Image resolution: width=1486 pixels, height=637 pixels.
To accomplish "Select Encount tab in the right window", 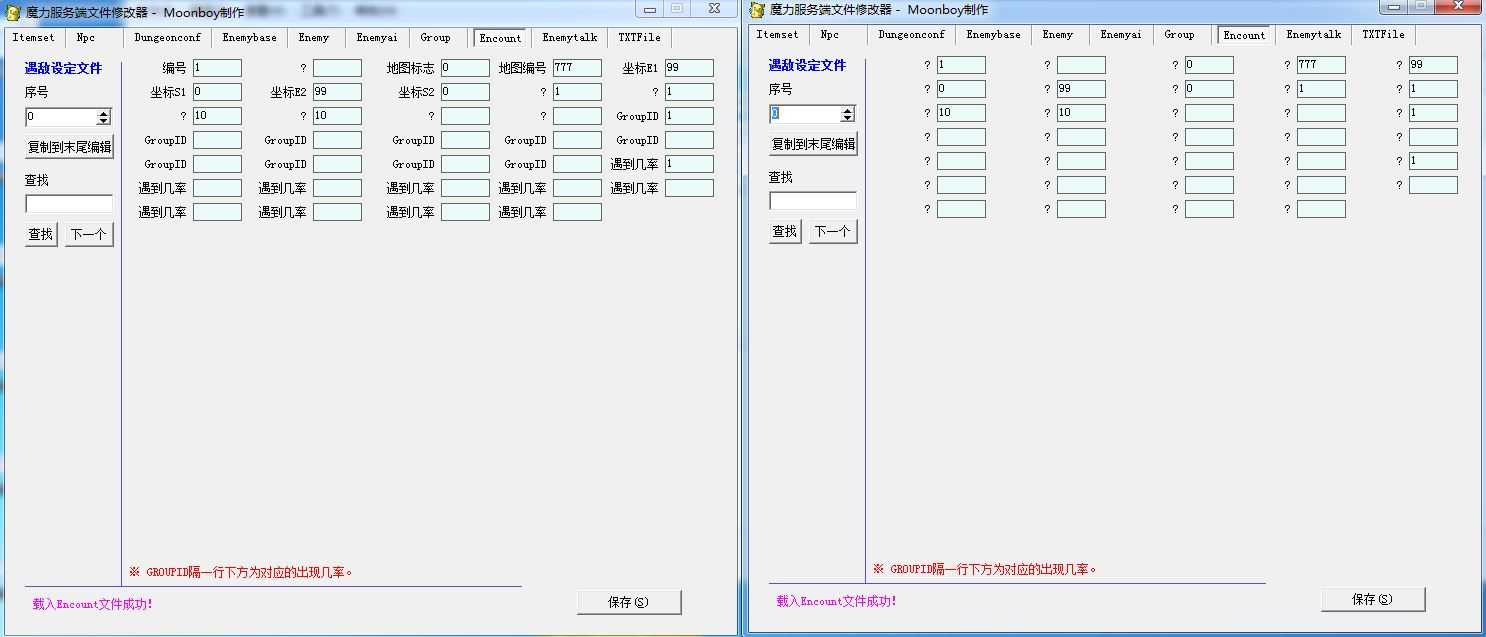I will [1244, 35].
